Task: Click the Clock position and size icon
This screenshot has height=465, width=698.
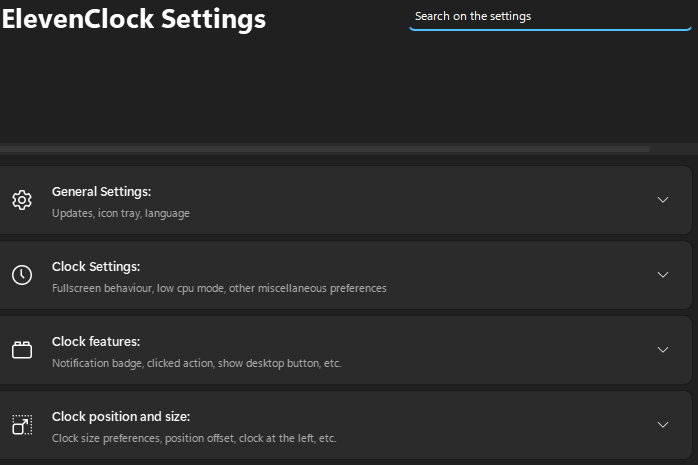Action: (22, 425)
